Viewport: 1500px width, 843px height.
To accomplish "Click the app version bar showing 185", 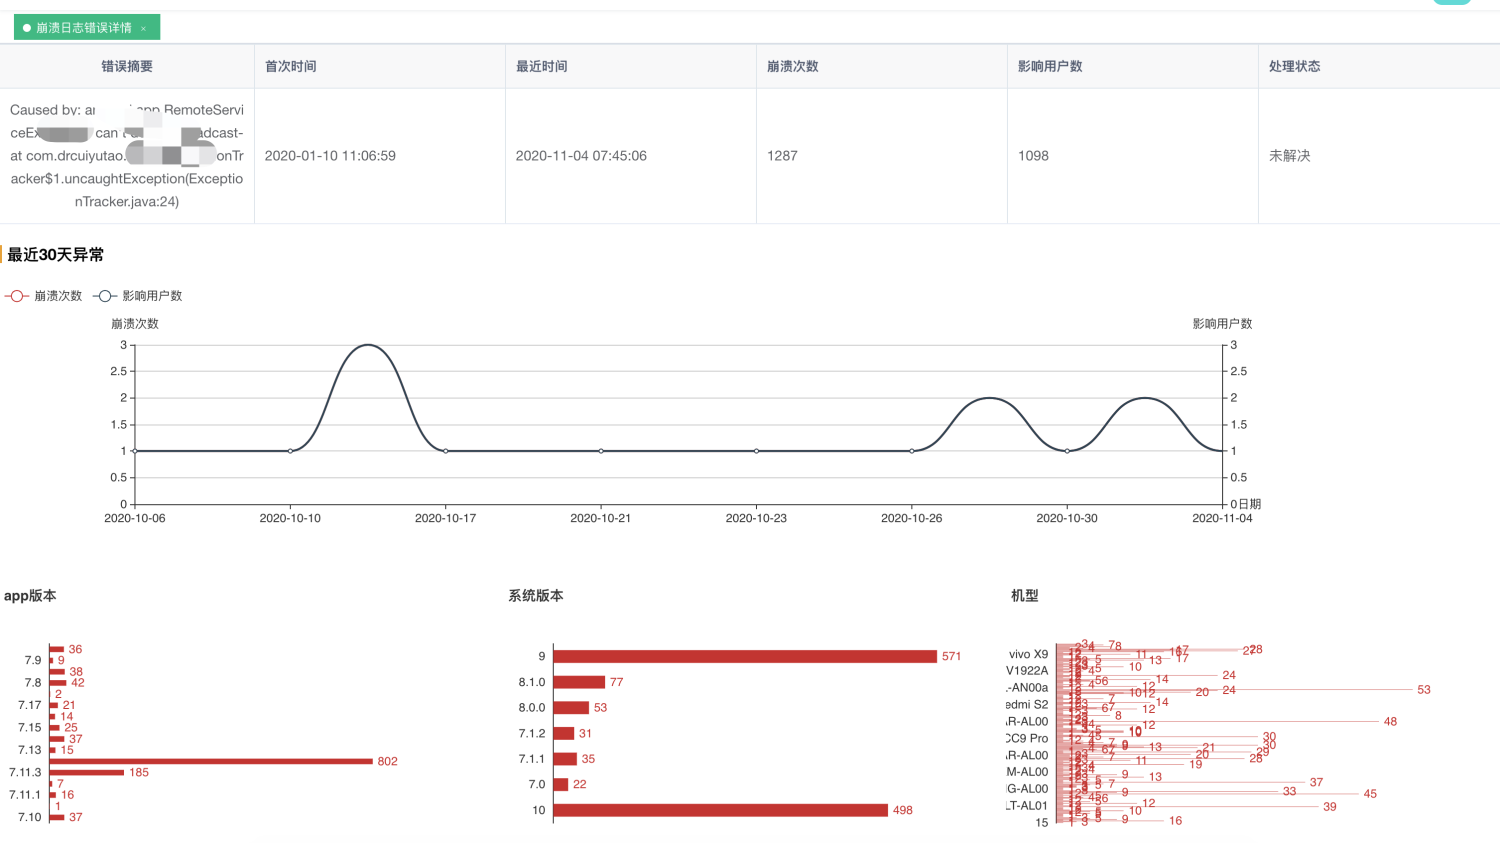I will pos(87,772).
